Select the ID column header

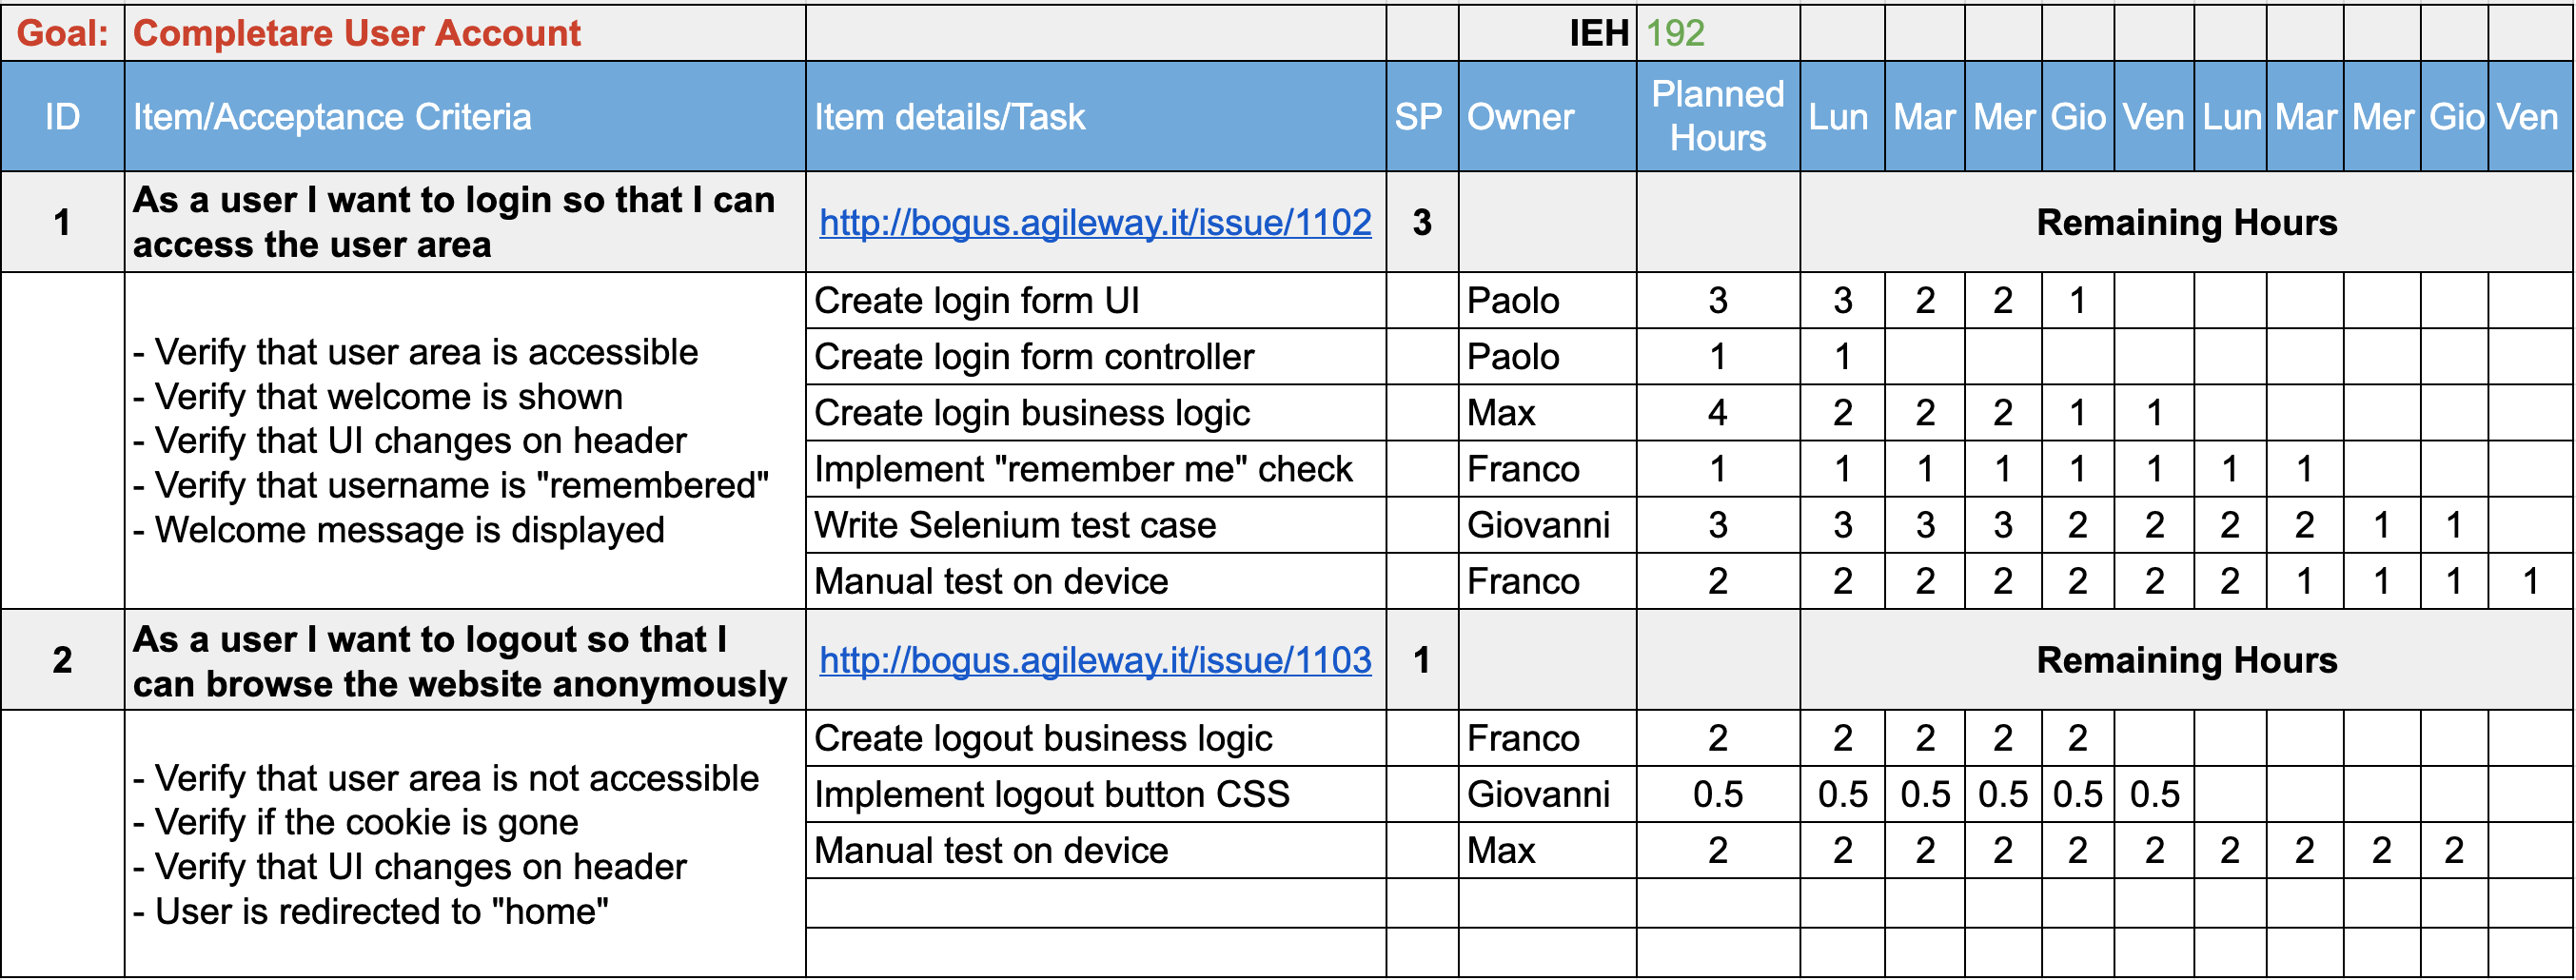62,117
